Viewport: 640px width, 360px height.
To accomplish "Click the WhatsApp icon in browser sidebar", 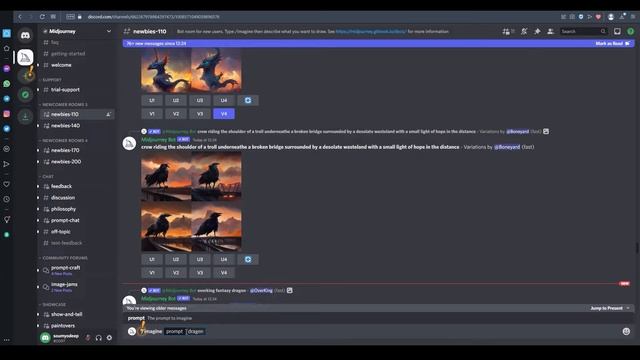I will click(7, 84).
